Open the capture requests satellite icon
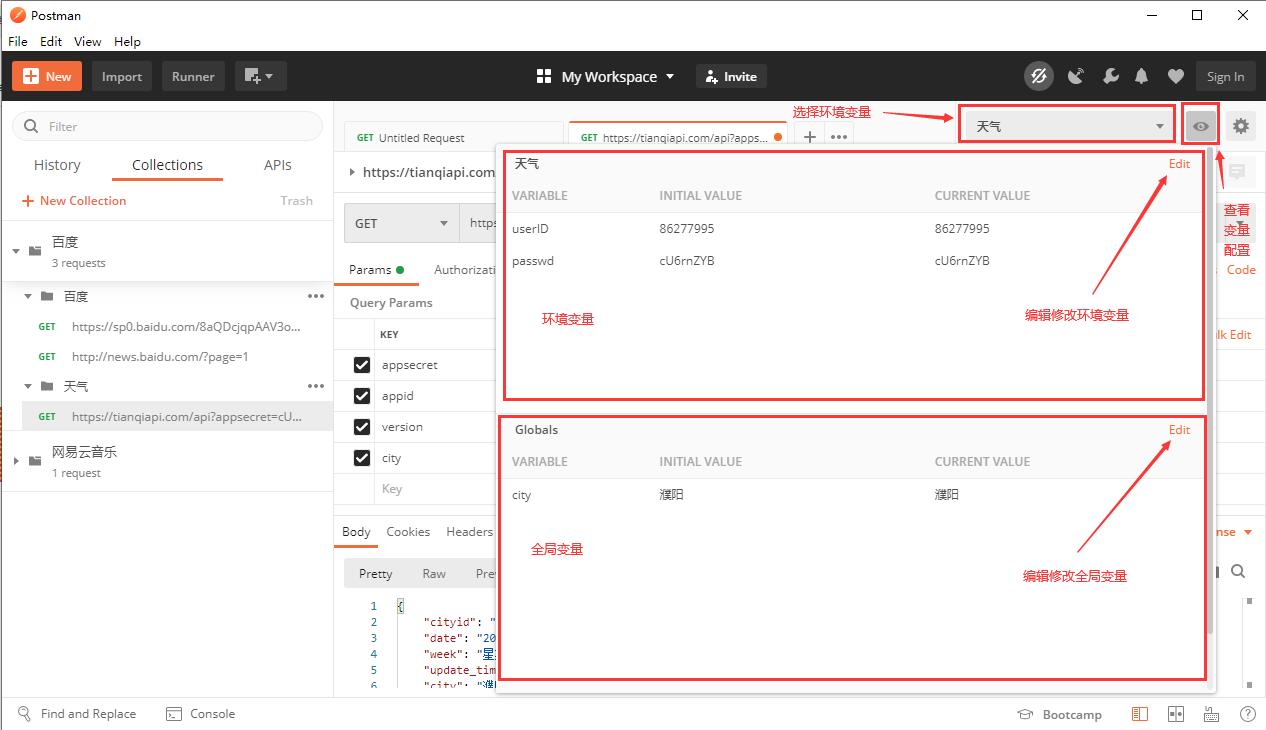 click(1076, 76)
